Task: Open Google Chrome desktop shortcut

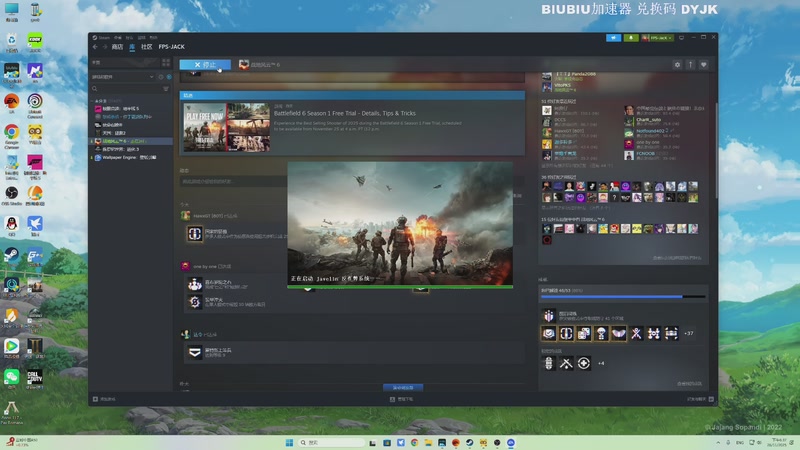Action: pos(11,136)
